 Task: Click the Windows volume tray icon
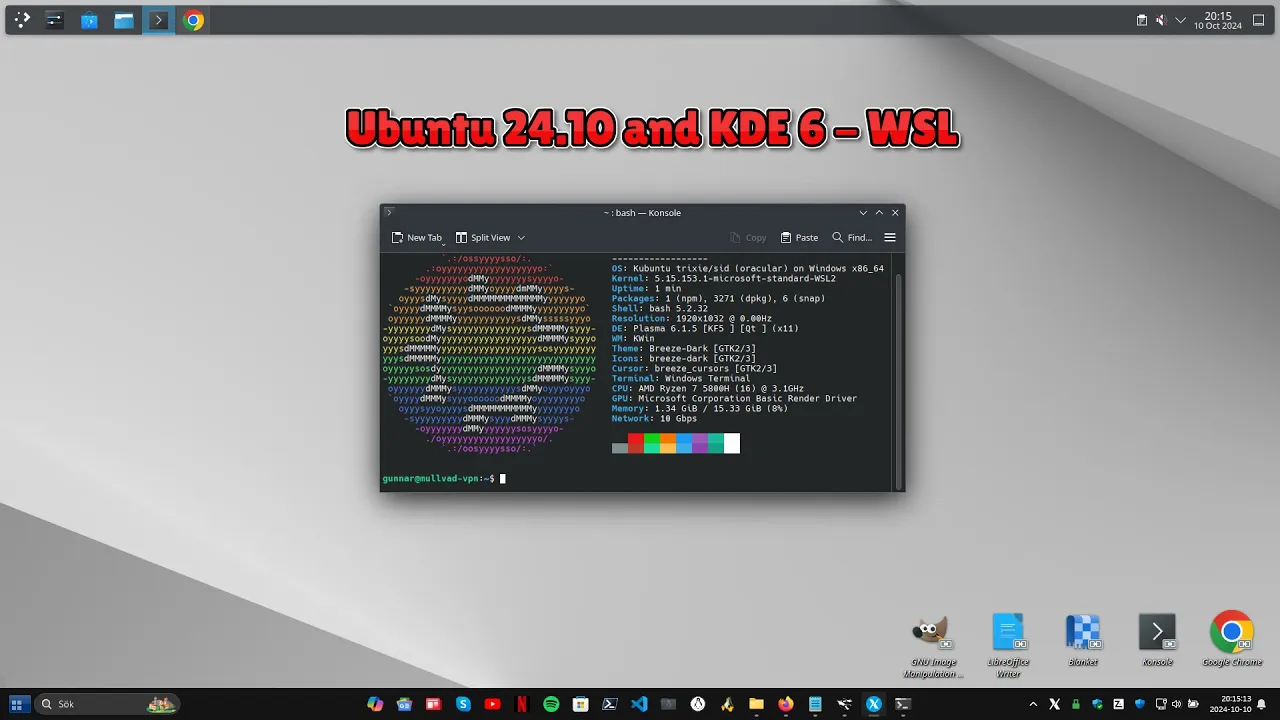[1176, 704]
